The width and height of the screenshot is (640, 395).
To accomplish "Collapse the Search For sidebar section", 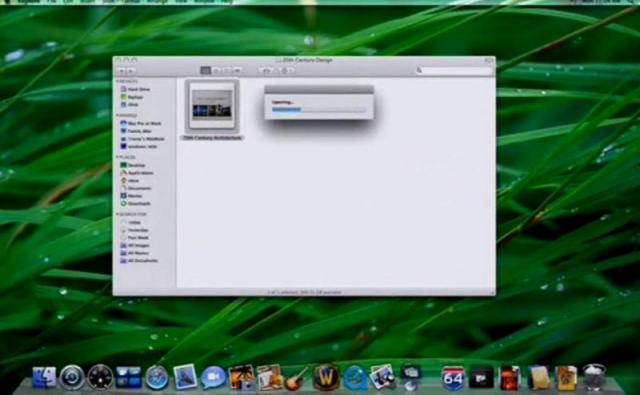I will (x=118, y=214).
